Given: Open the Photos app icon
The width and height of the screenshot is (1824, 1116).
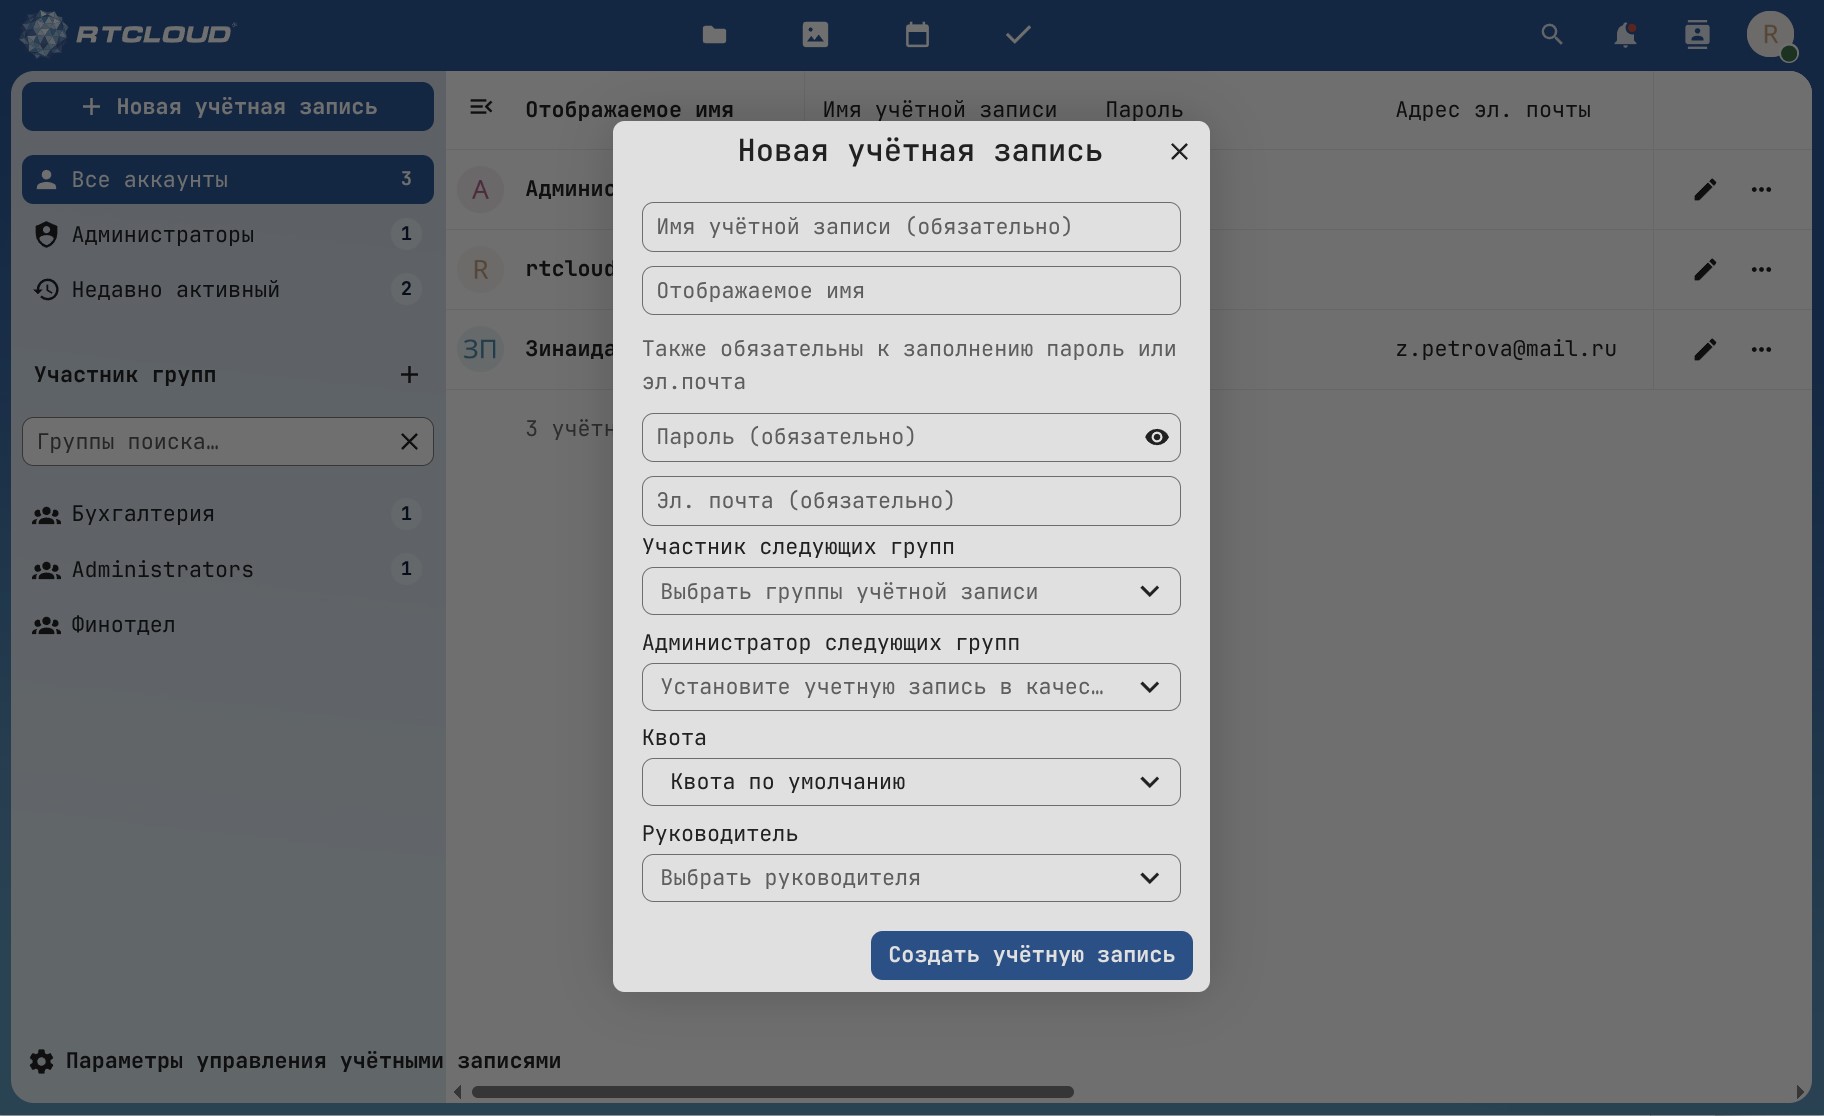Looking at the screenshot, I should click(x=815, y=35).
